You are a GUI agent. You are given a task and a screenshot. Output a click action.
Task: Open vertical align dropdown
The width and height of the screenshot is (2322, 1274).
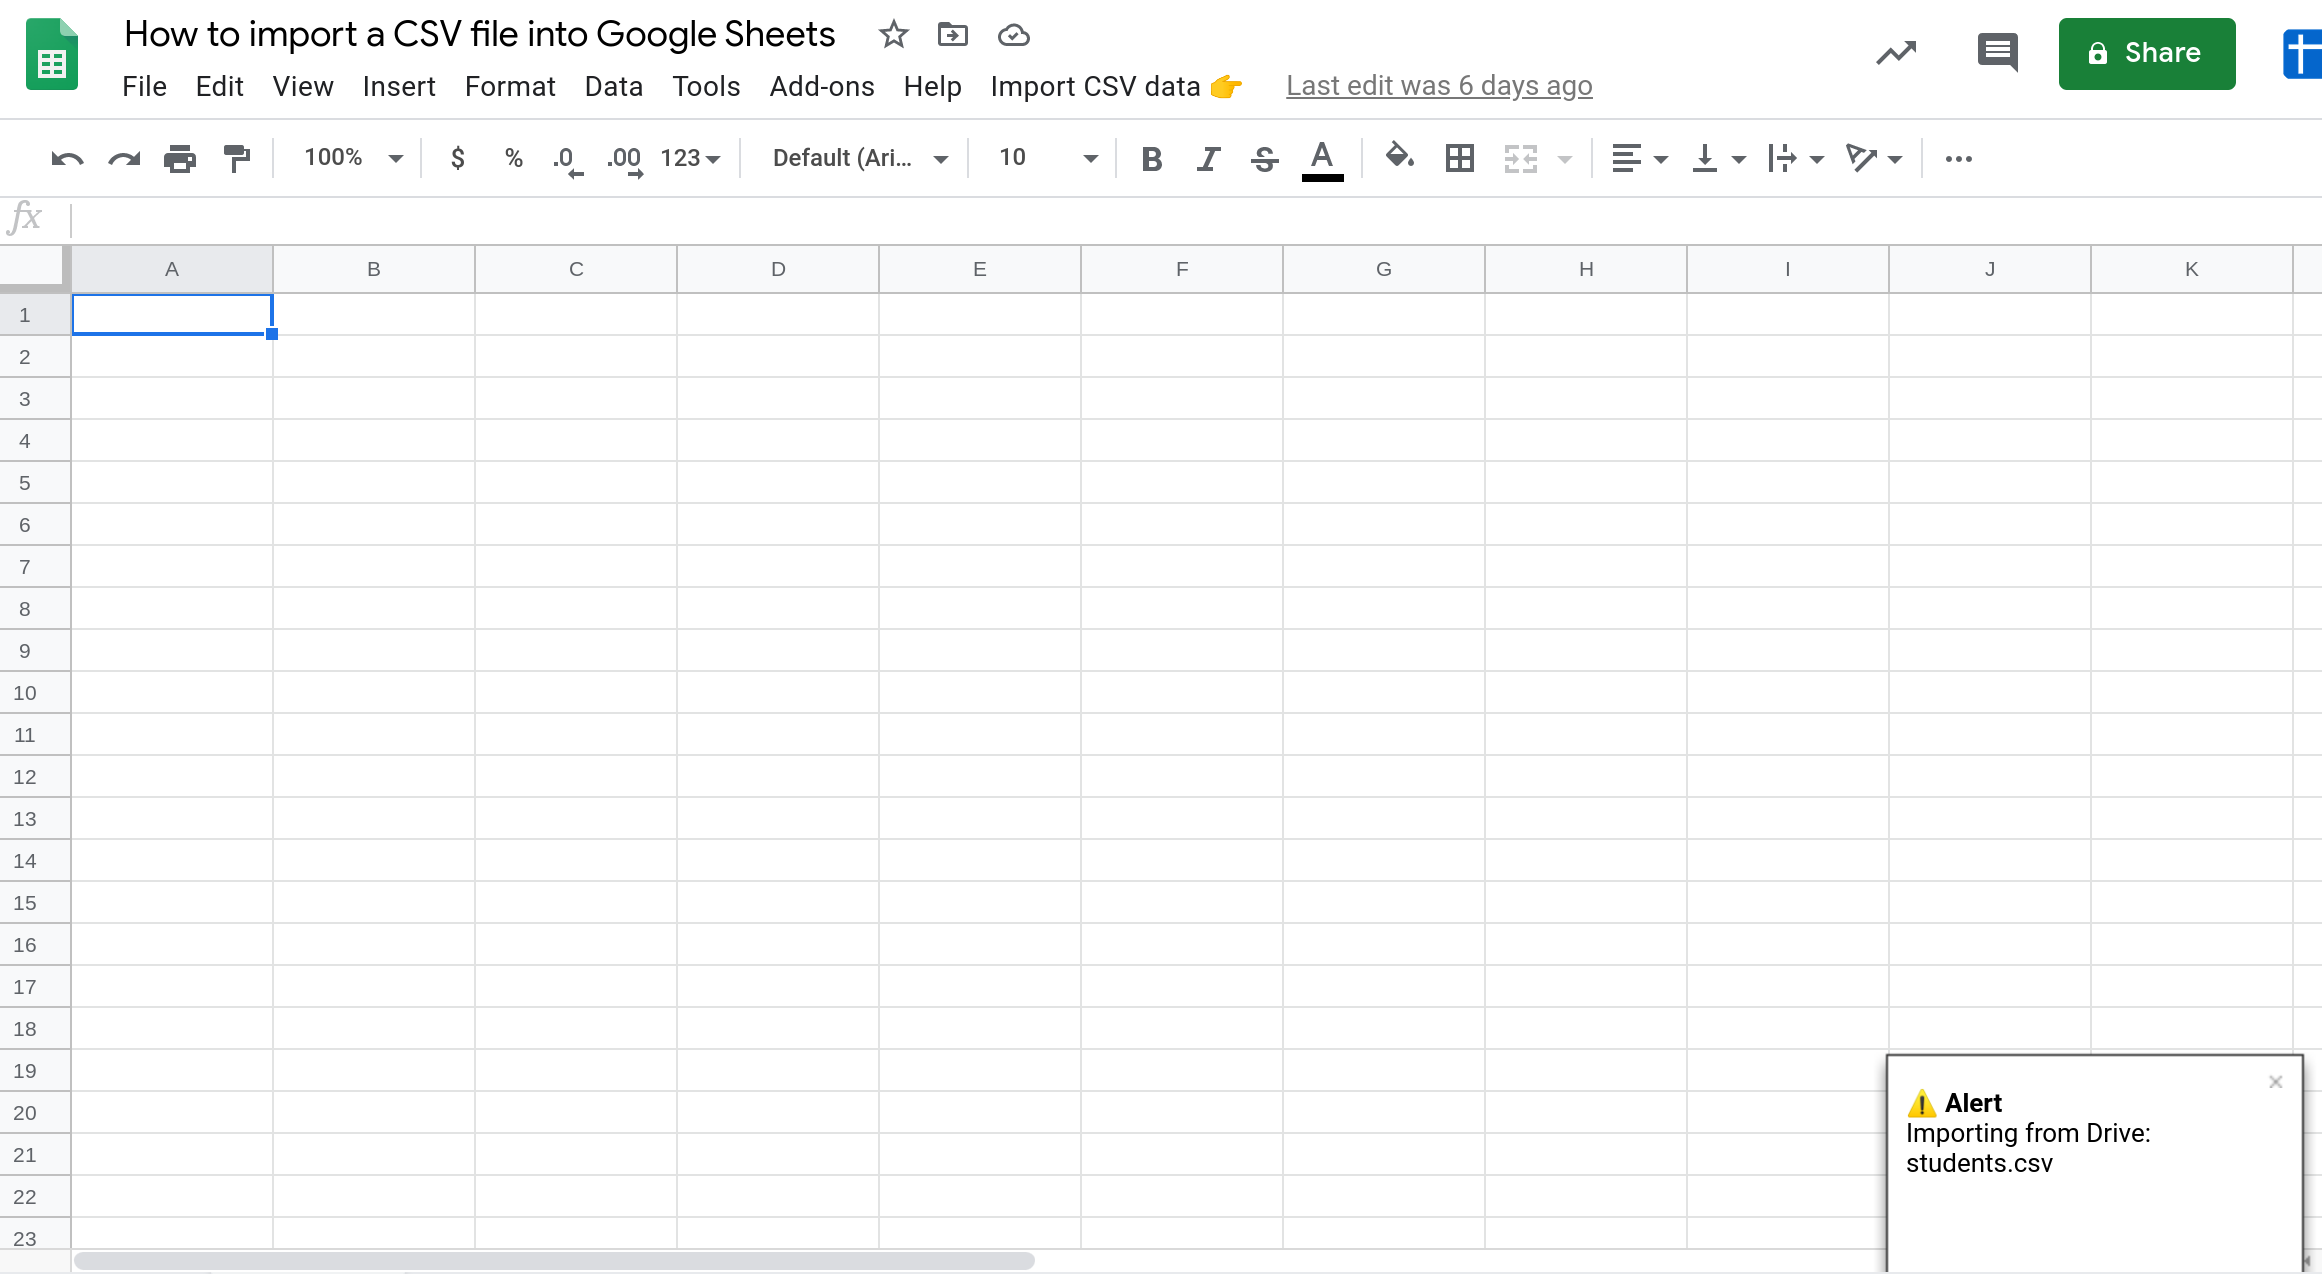[1718, 158]
